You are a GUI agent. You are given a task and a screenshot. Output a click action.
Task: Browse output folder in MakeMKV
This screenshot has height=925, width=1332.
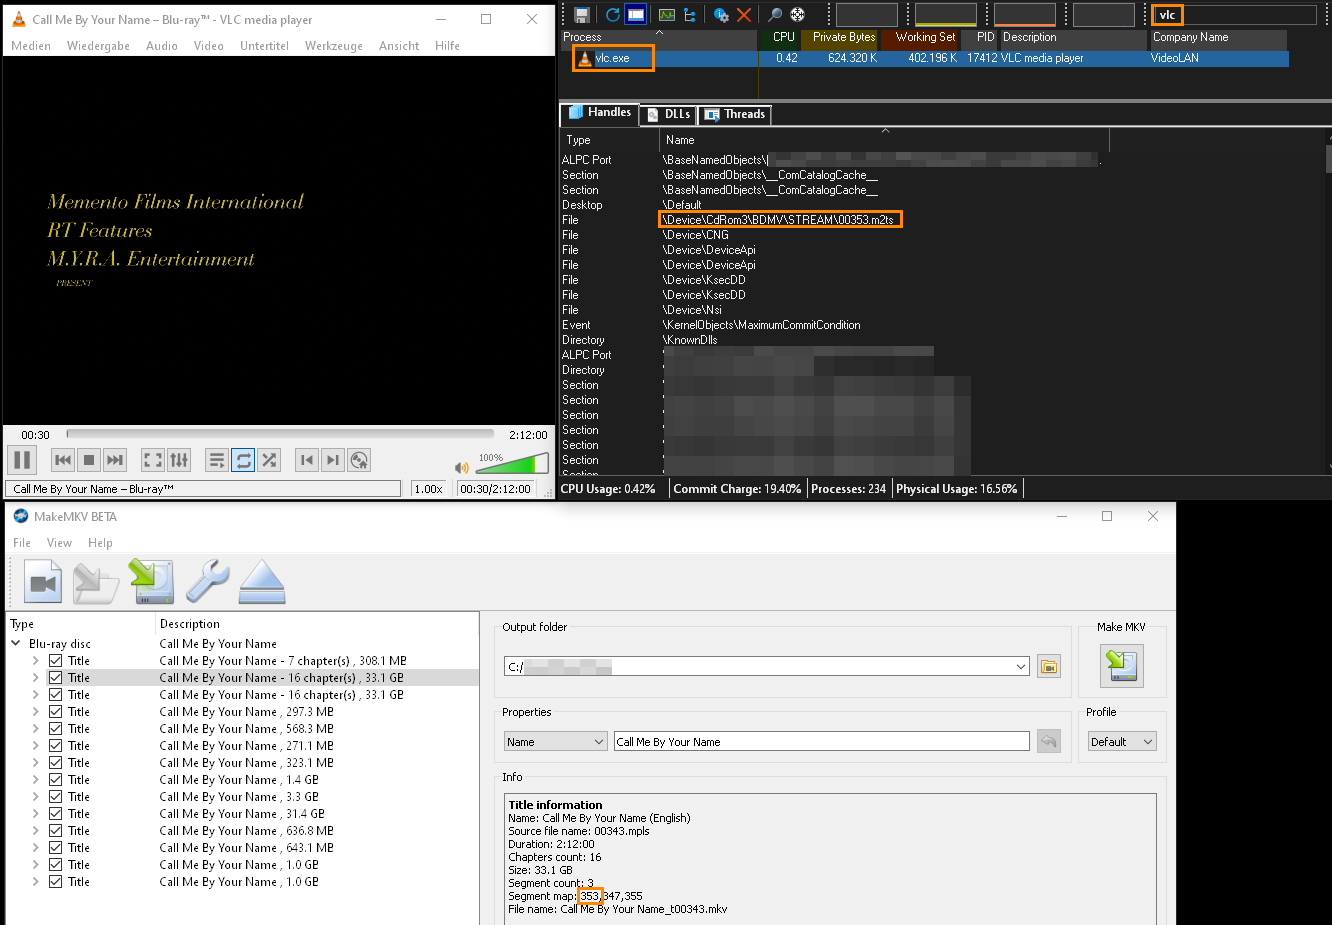[1048, 666]
